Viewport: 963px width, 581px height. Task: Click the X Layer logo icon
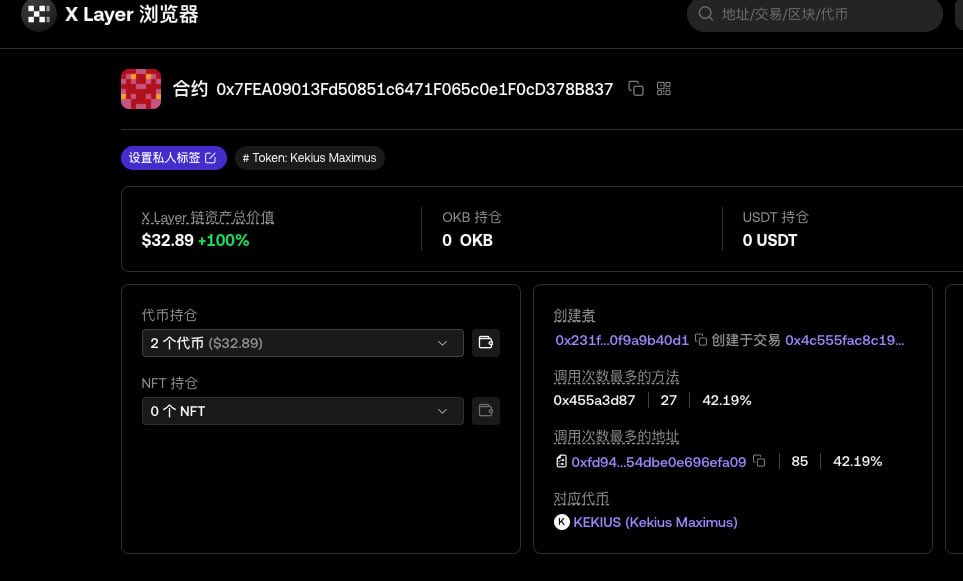[x=39, y=14]
